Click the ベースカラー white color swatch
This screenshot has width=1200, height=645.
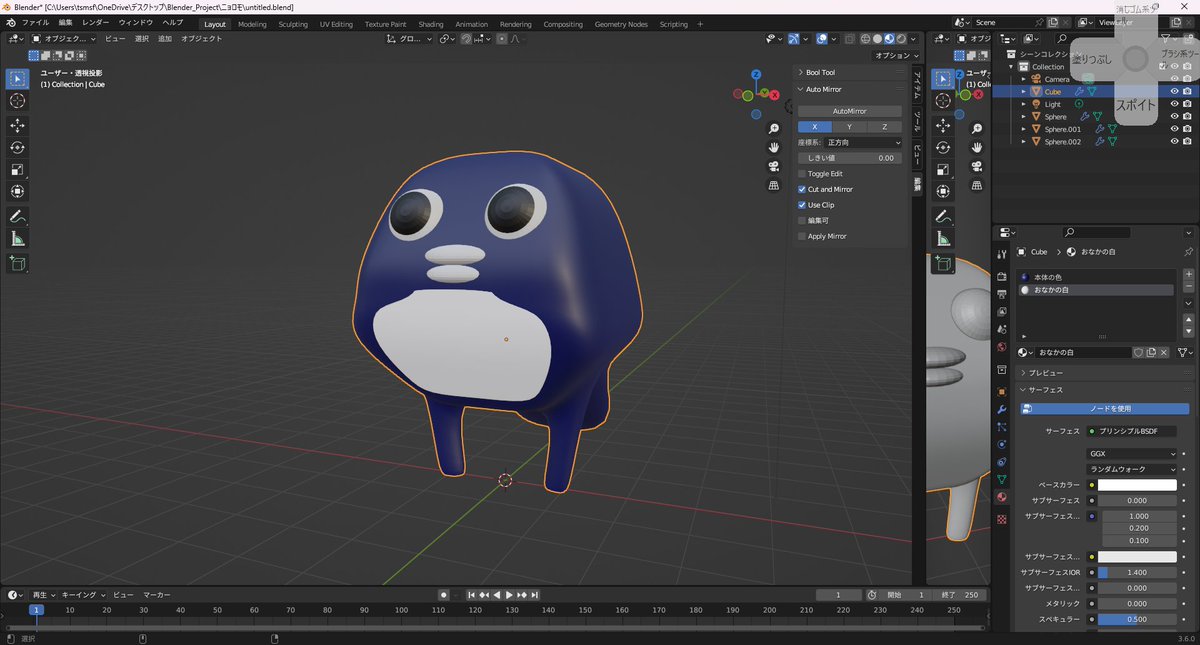[1137, 485]
